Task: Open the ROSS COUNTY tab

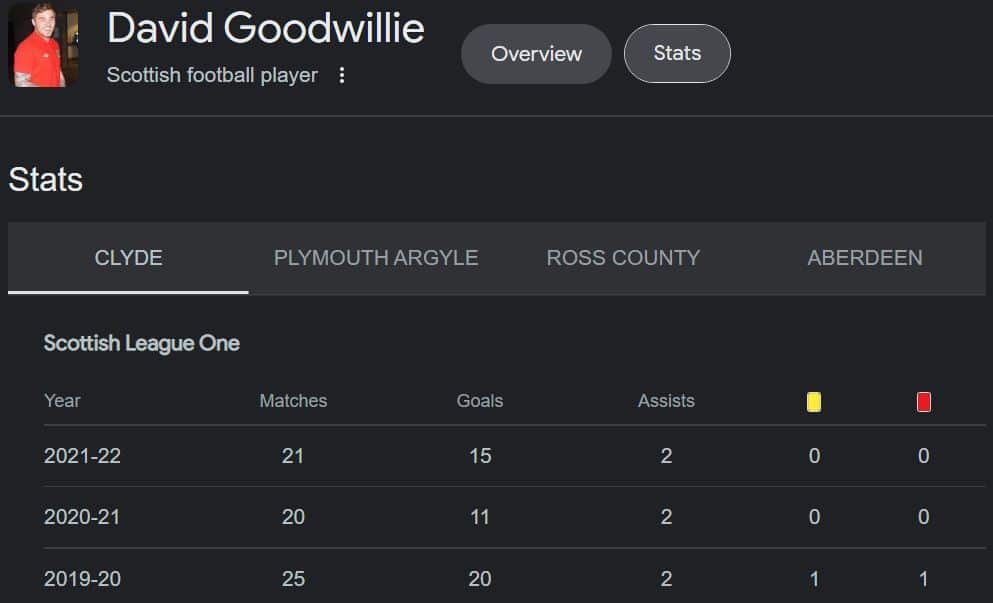Action: click(x=623, y=258)
